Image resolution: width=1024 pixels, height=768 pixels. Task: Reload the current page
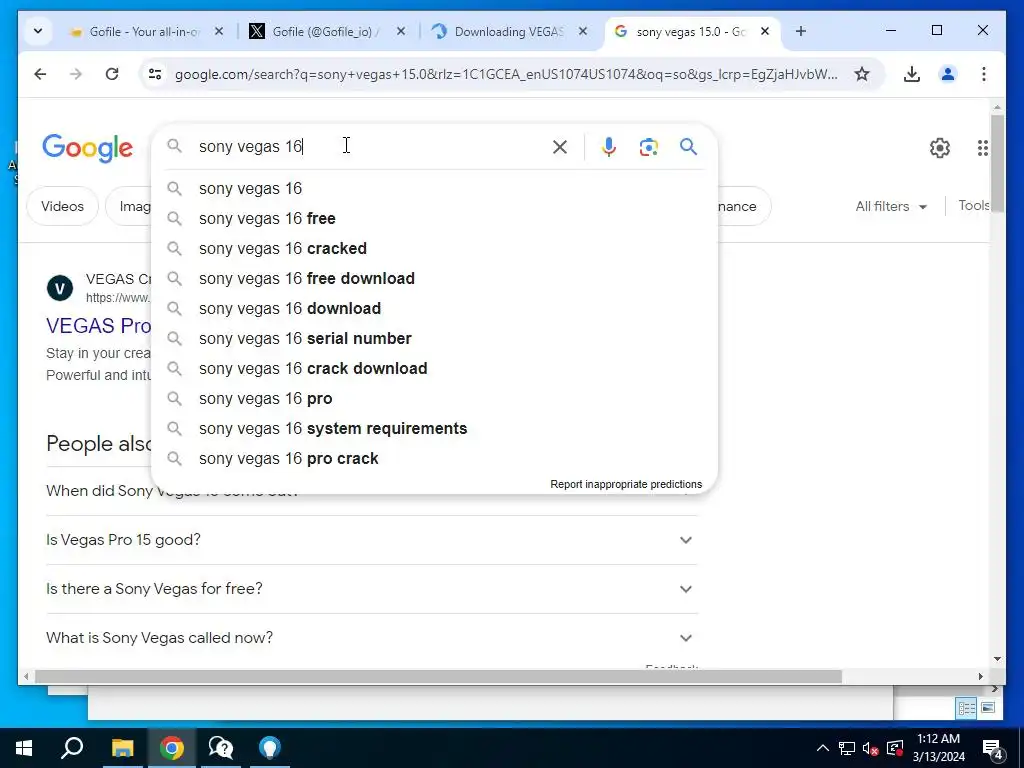pos(112,74)
